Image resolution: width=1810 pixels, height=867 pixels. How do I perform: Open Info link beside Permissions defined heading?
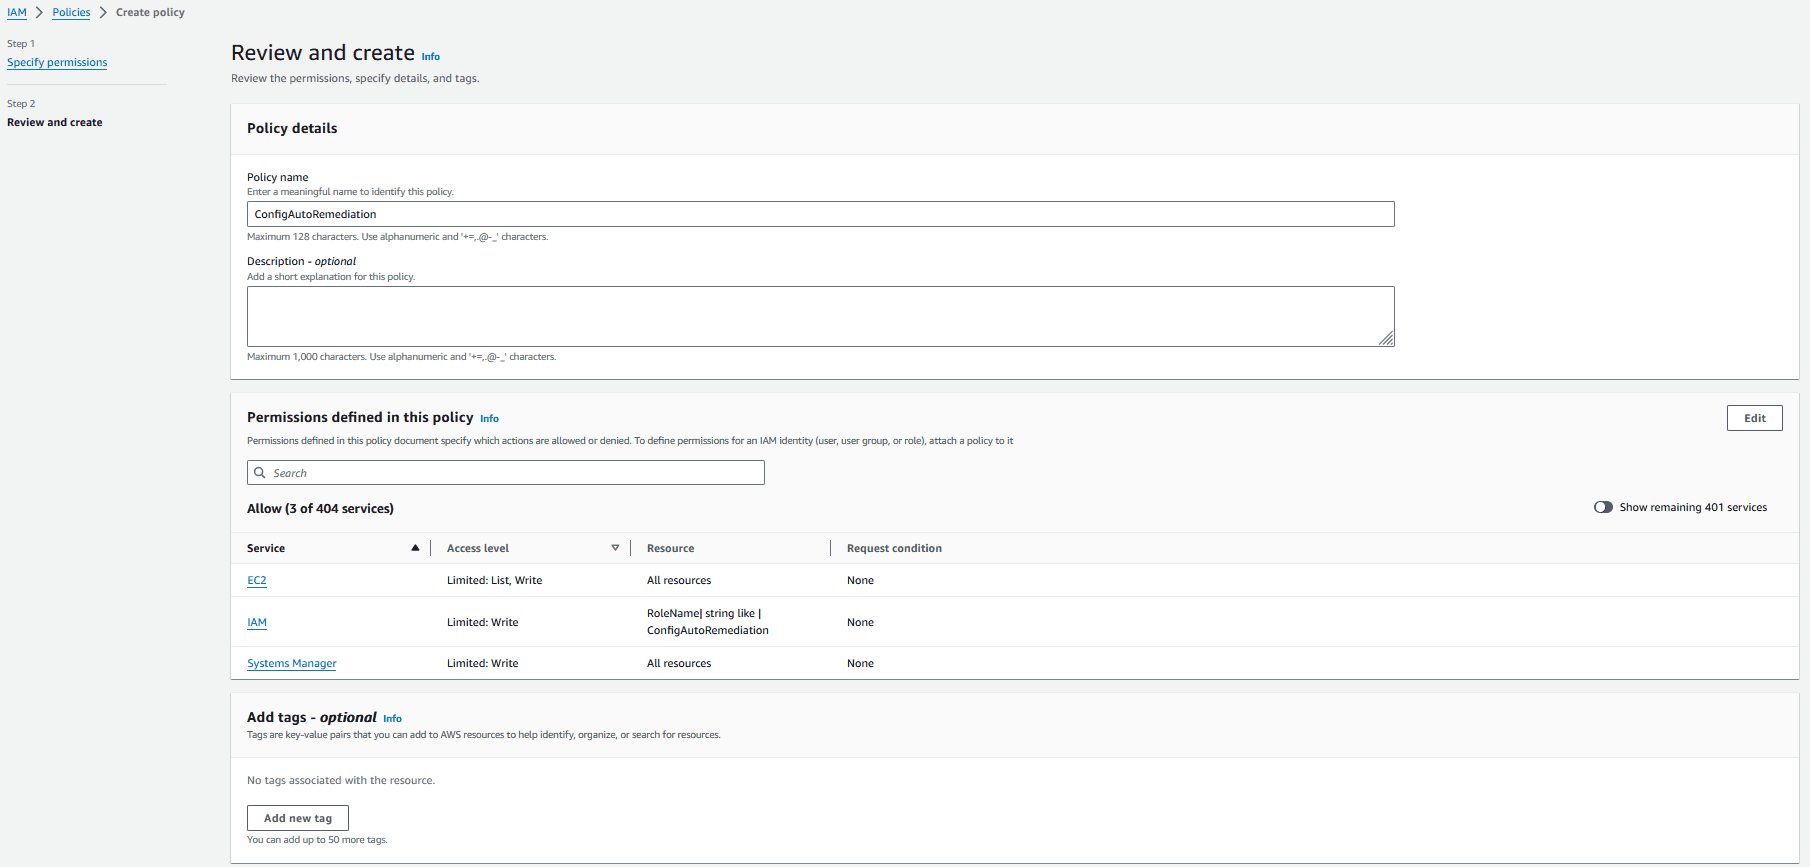coord(489,419)
